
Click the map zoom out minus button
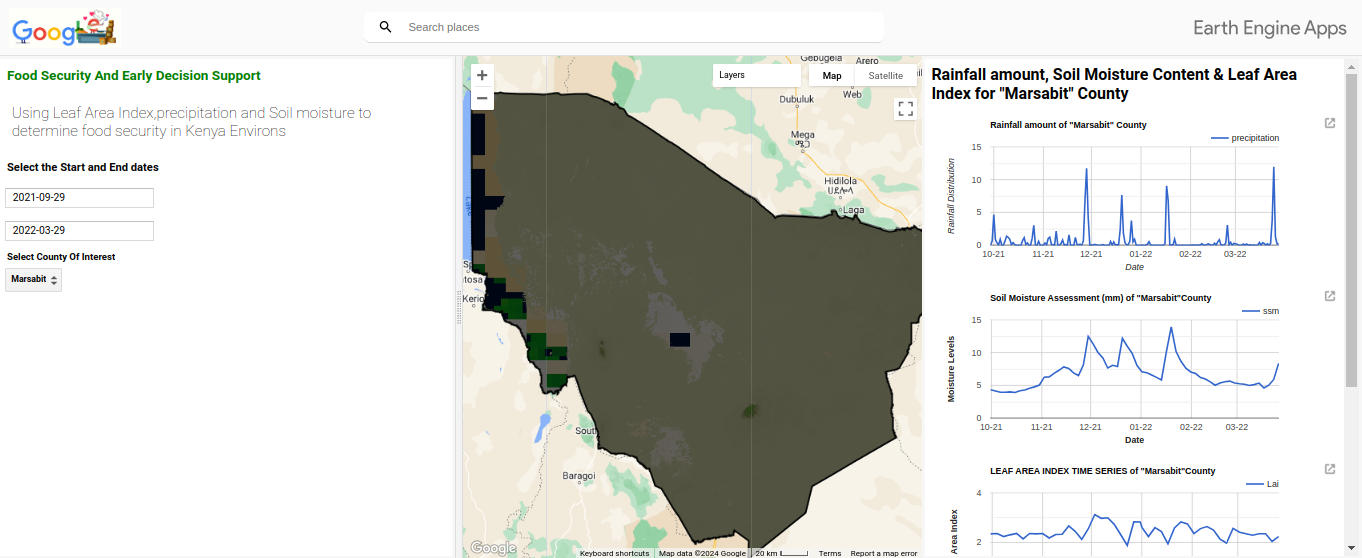click(x=482, y=98)
